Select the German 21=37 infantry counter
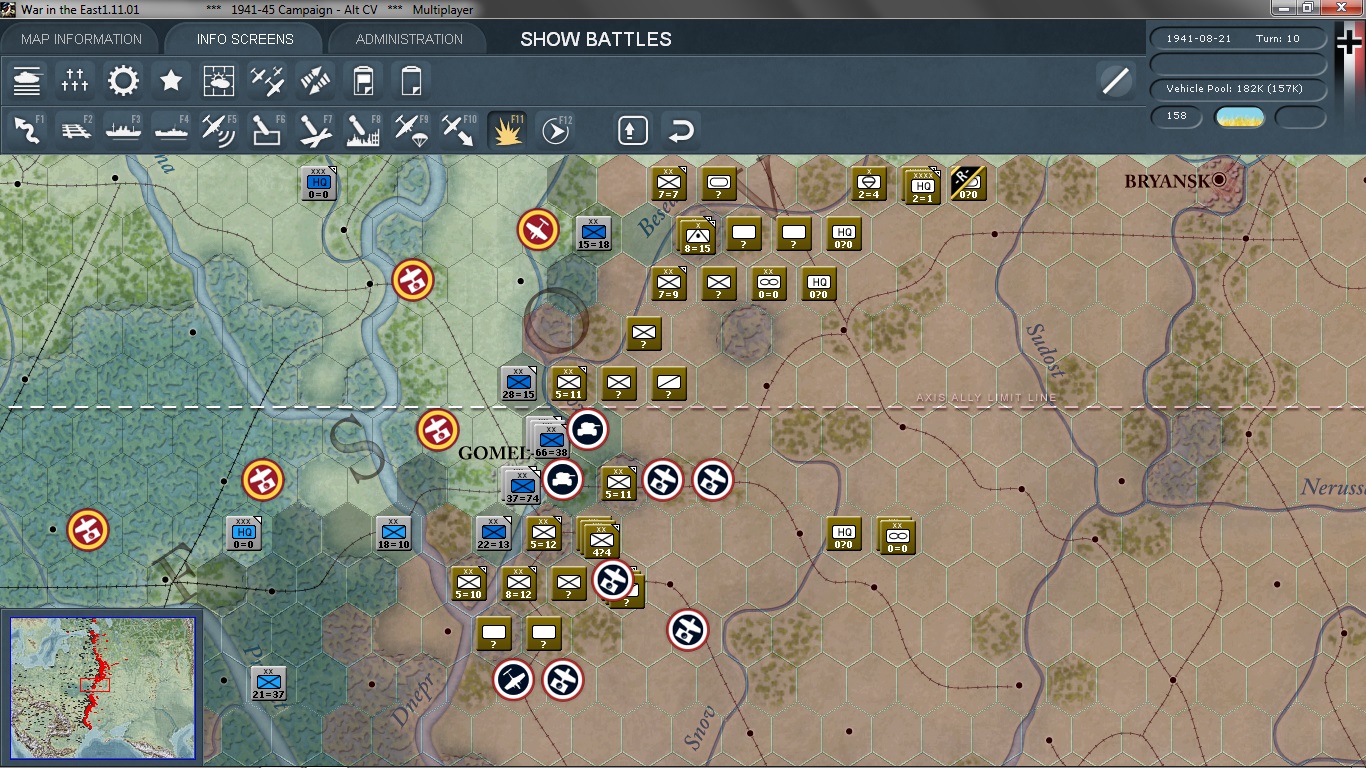The height and width of the screenshot is (768, 1366). (x=269, y=684)
